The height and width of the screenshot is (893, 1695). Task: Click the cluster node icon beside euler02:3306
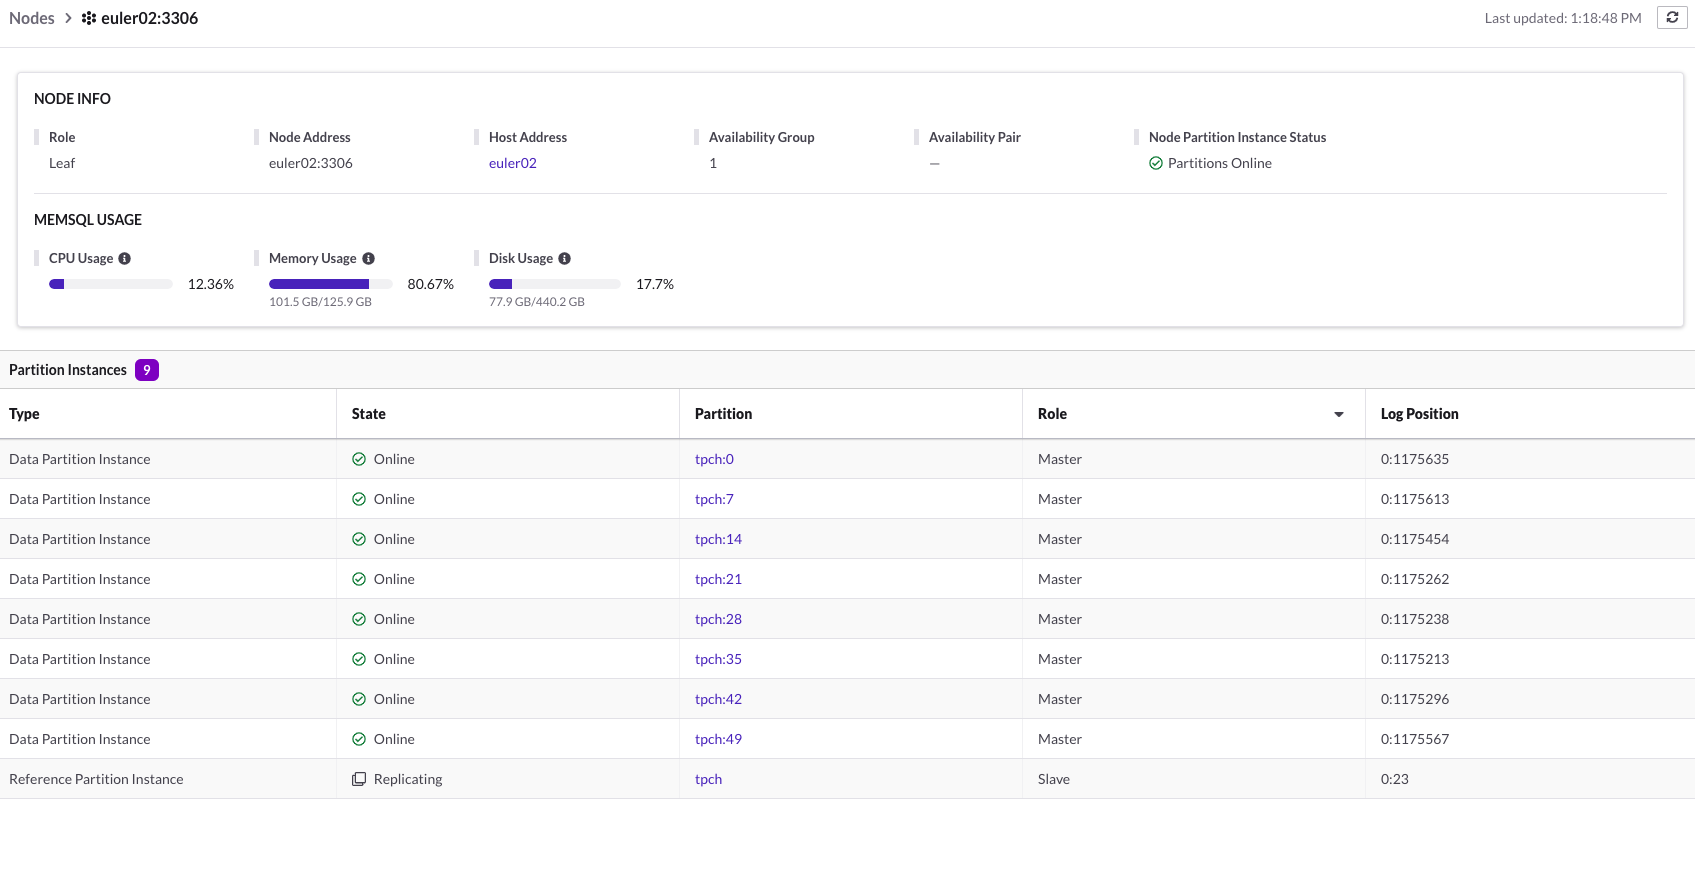(89, 18)
